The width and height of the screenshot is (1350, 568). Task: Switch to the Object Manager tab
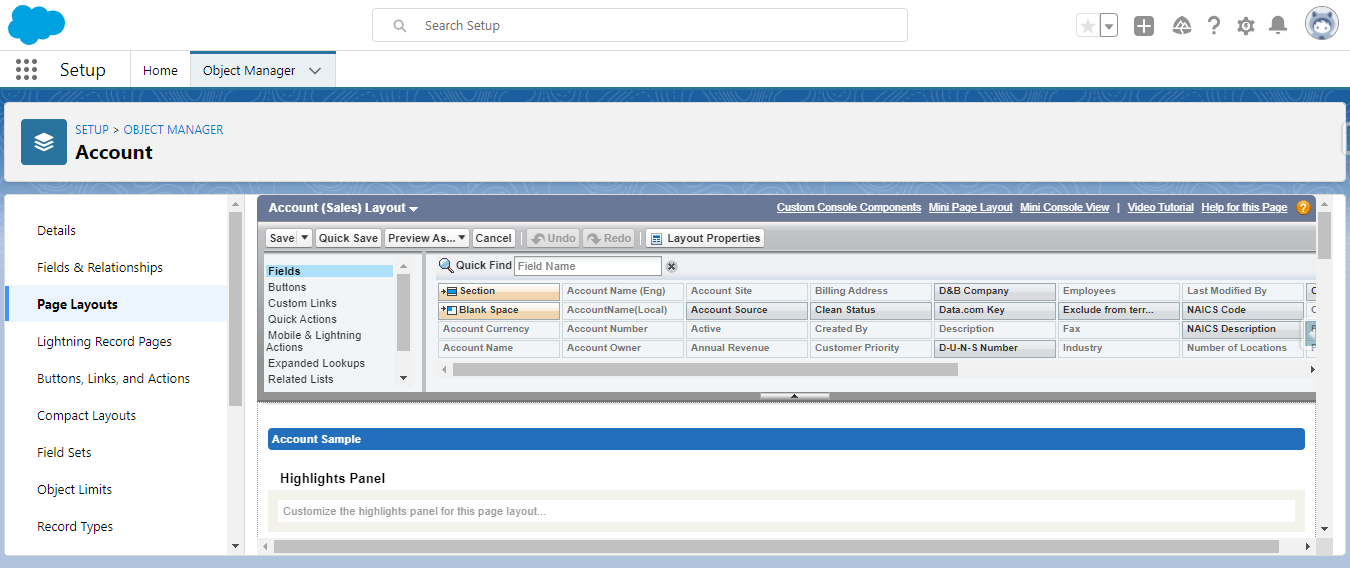click(x=249, y=70)
